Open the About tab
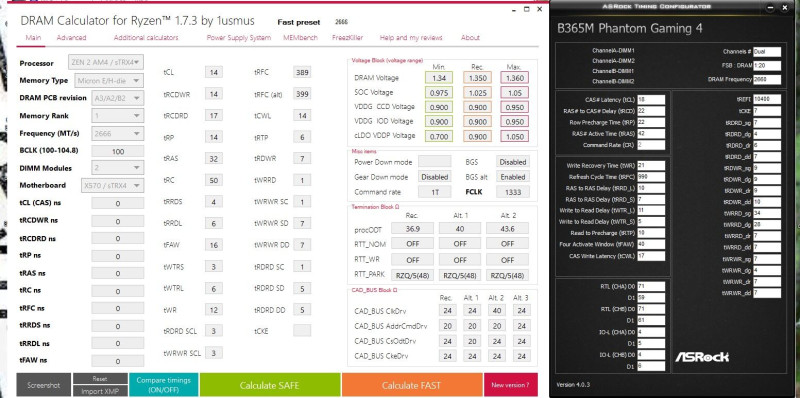This screenshot has height=398, width=800. tap(470, 38)
